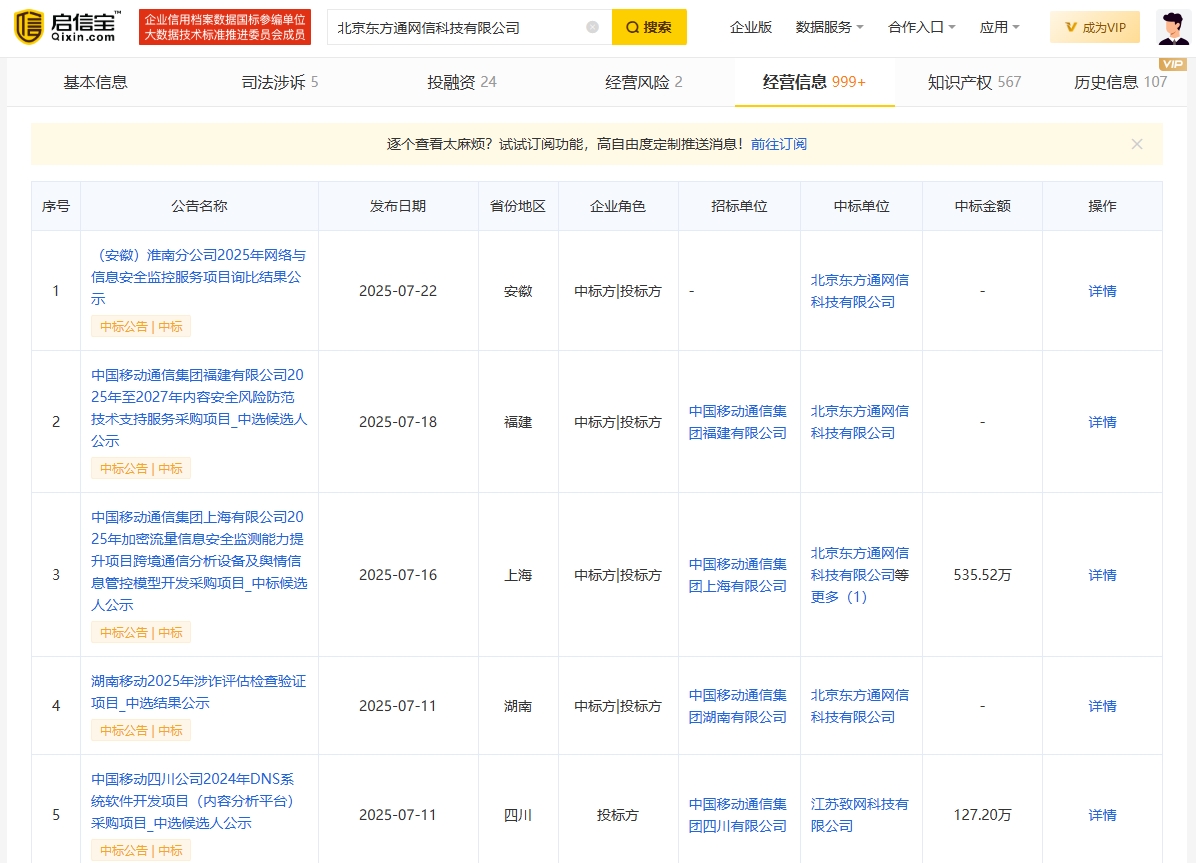The height and width of the screenshot is (863, 1196).
Task: Select the 127.20万 amount cell
Action: [x=982, y=815]
